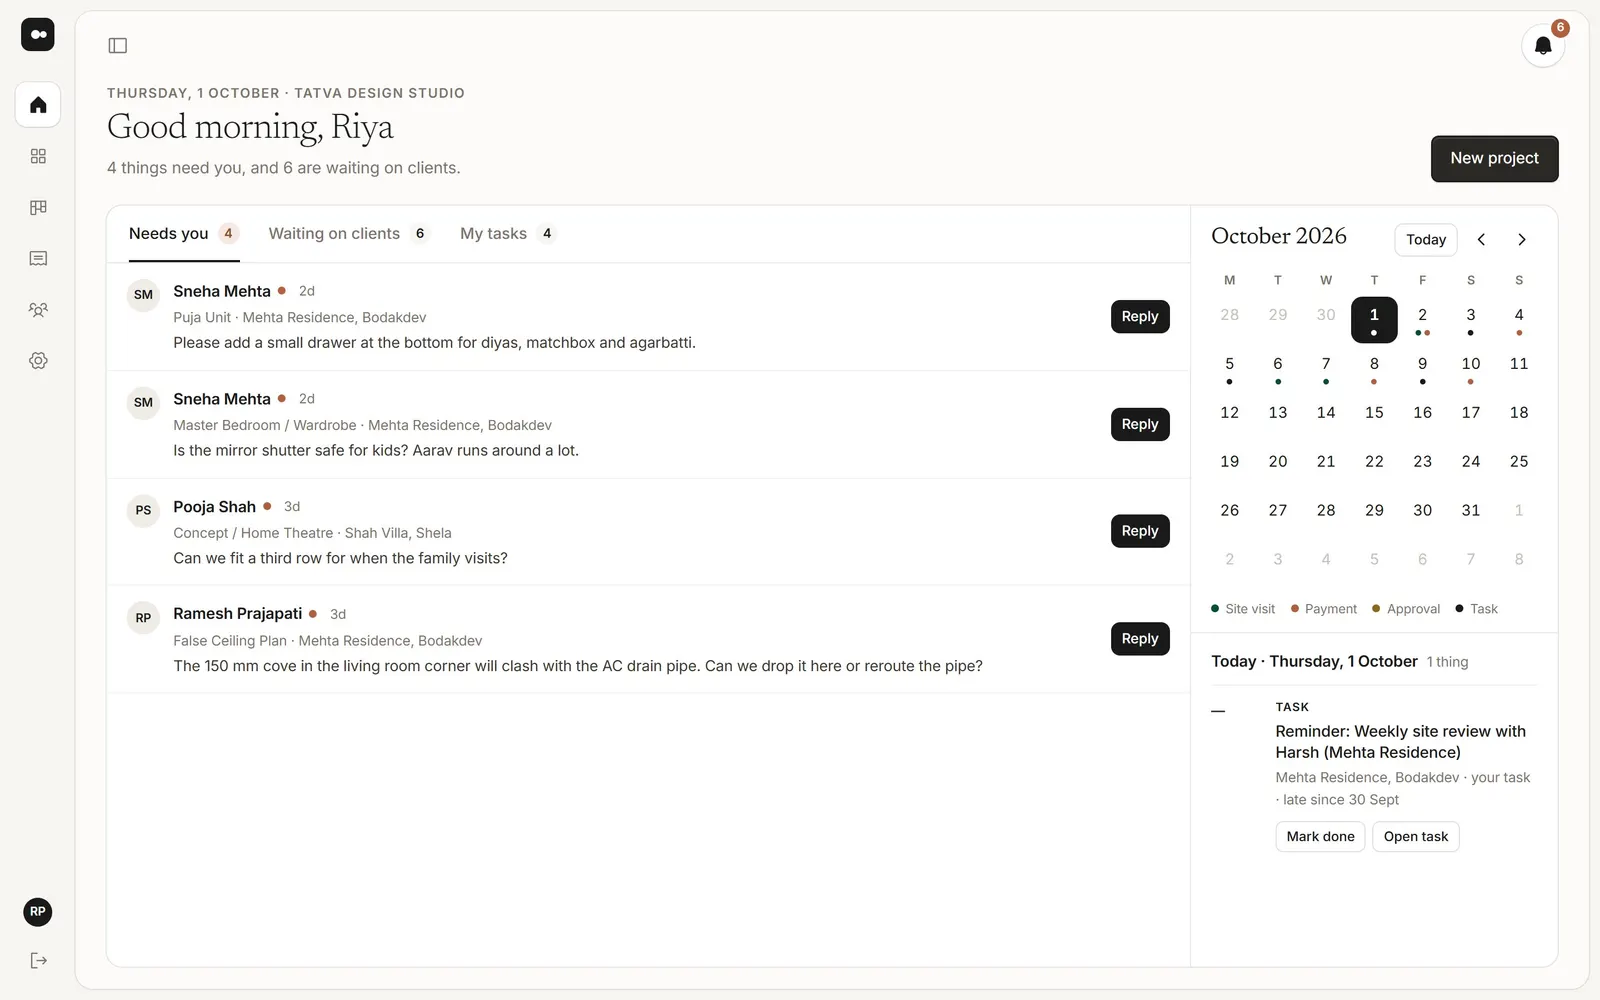Open the dashboard grid icon in sidebar
Viewport: 1600px width, 1000px height.
pos(38,156)
